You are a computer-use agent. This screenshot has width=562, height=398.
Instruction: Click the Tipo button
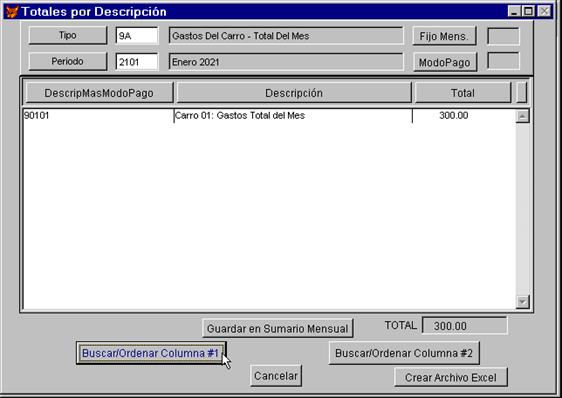(68, 35)
